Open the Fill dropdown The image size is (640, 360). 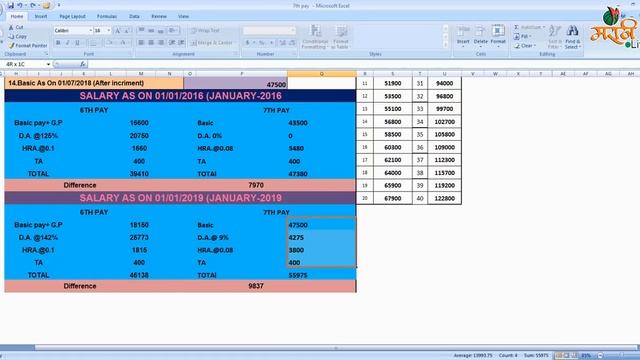(523, 36)
